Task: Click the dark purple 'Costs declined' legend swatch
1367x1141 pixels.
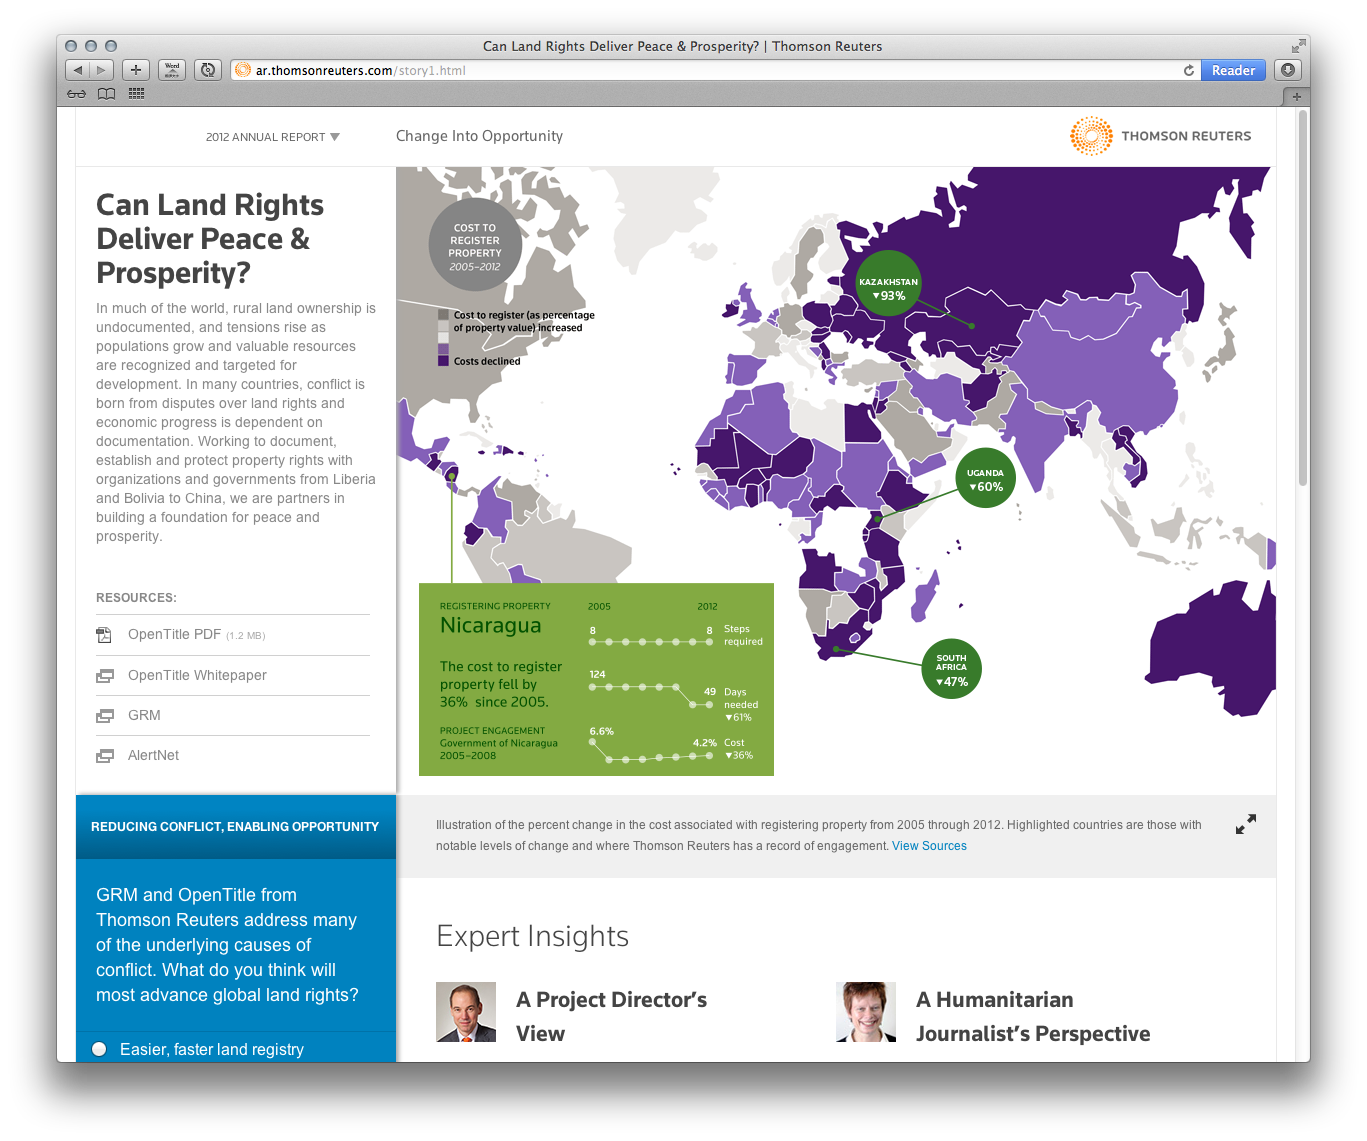Action: tap(443, 361)
